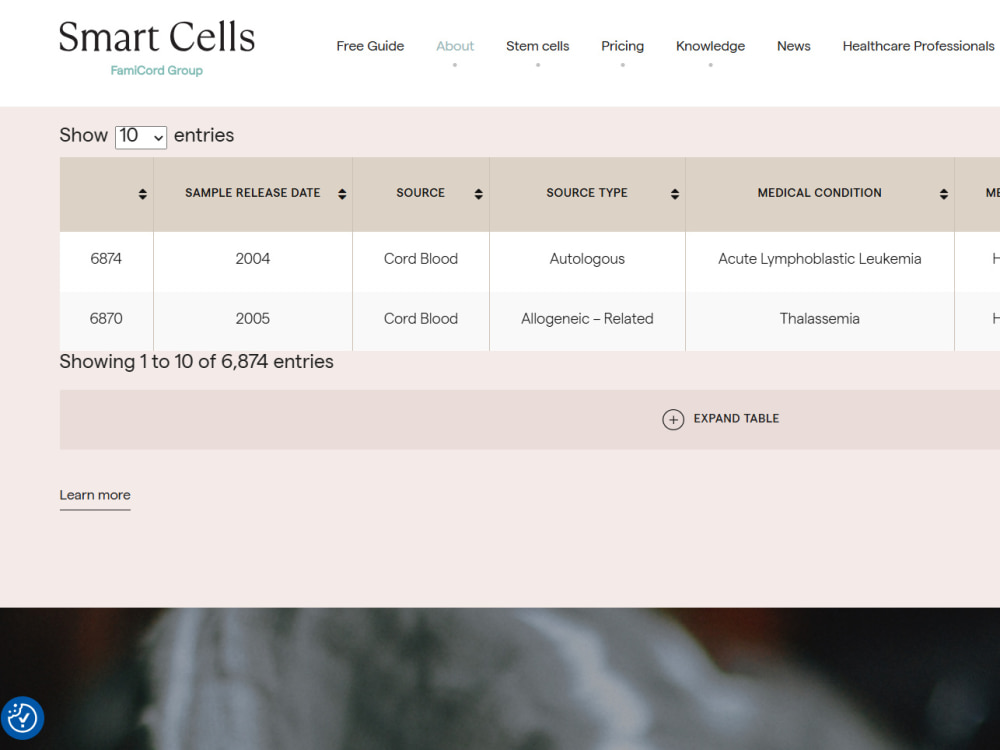Screen dimensions: 1000x750
Task: Click Cord Blood in the 6874 row
Action: 421,259
